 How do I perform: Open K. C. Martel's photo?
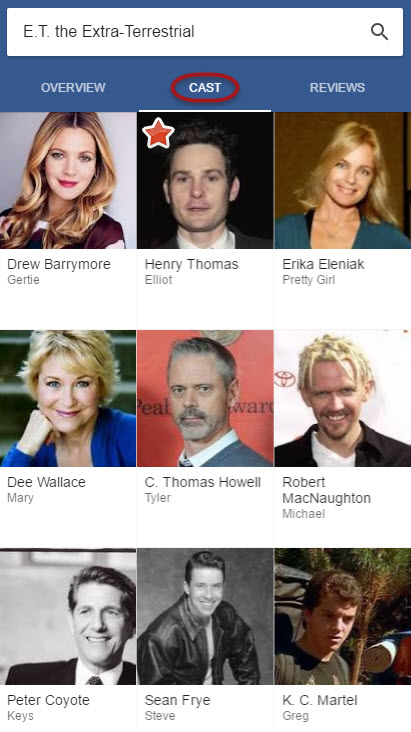point(343,616)
